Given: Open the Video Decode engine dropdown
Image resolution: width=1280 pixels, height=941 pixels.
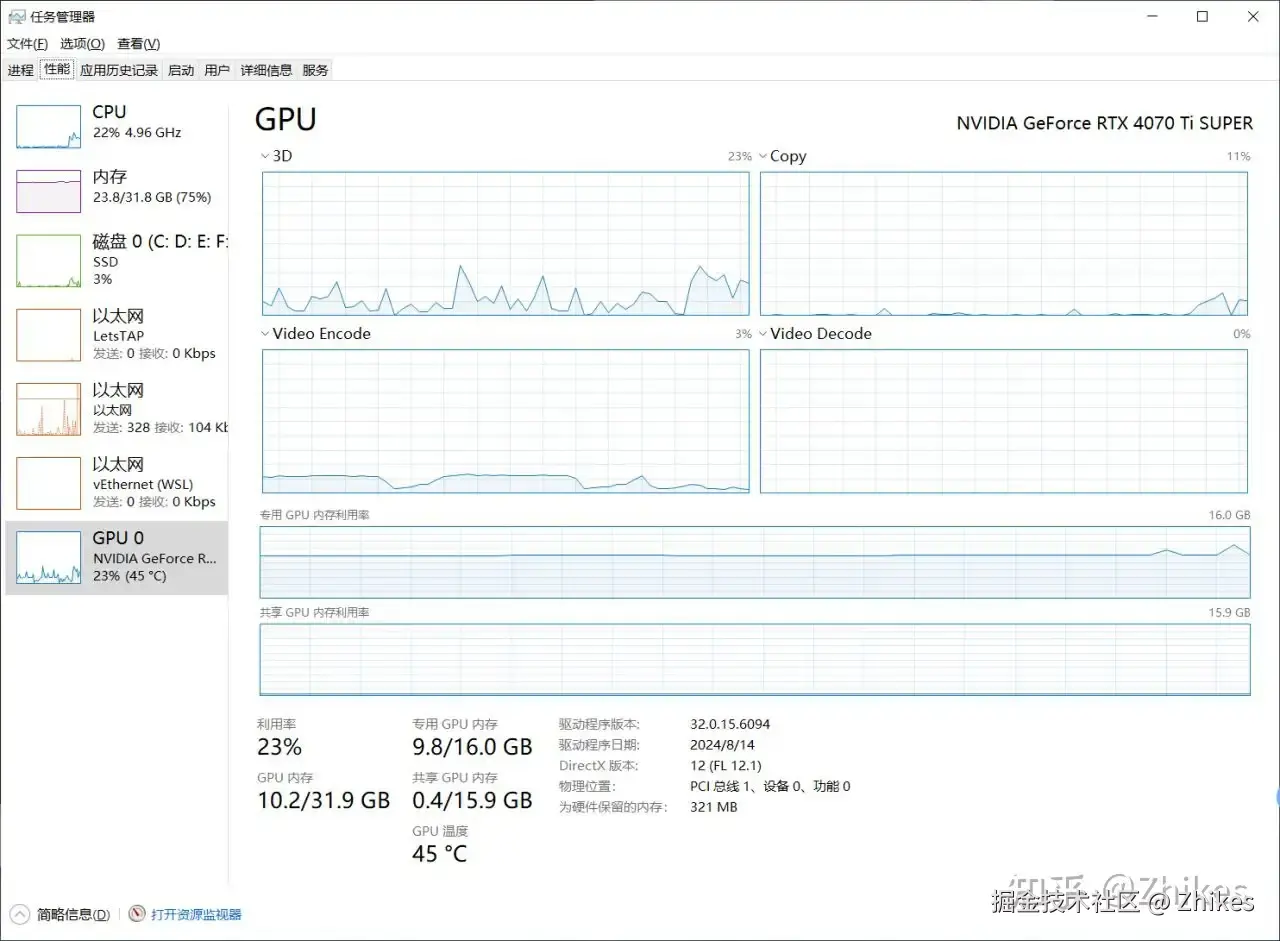Looking at the screenshot, I should (763, 334).
